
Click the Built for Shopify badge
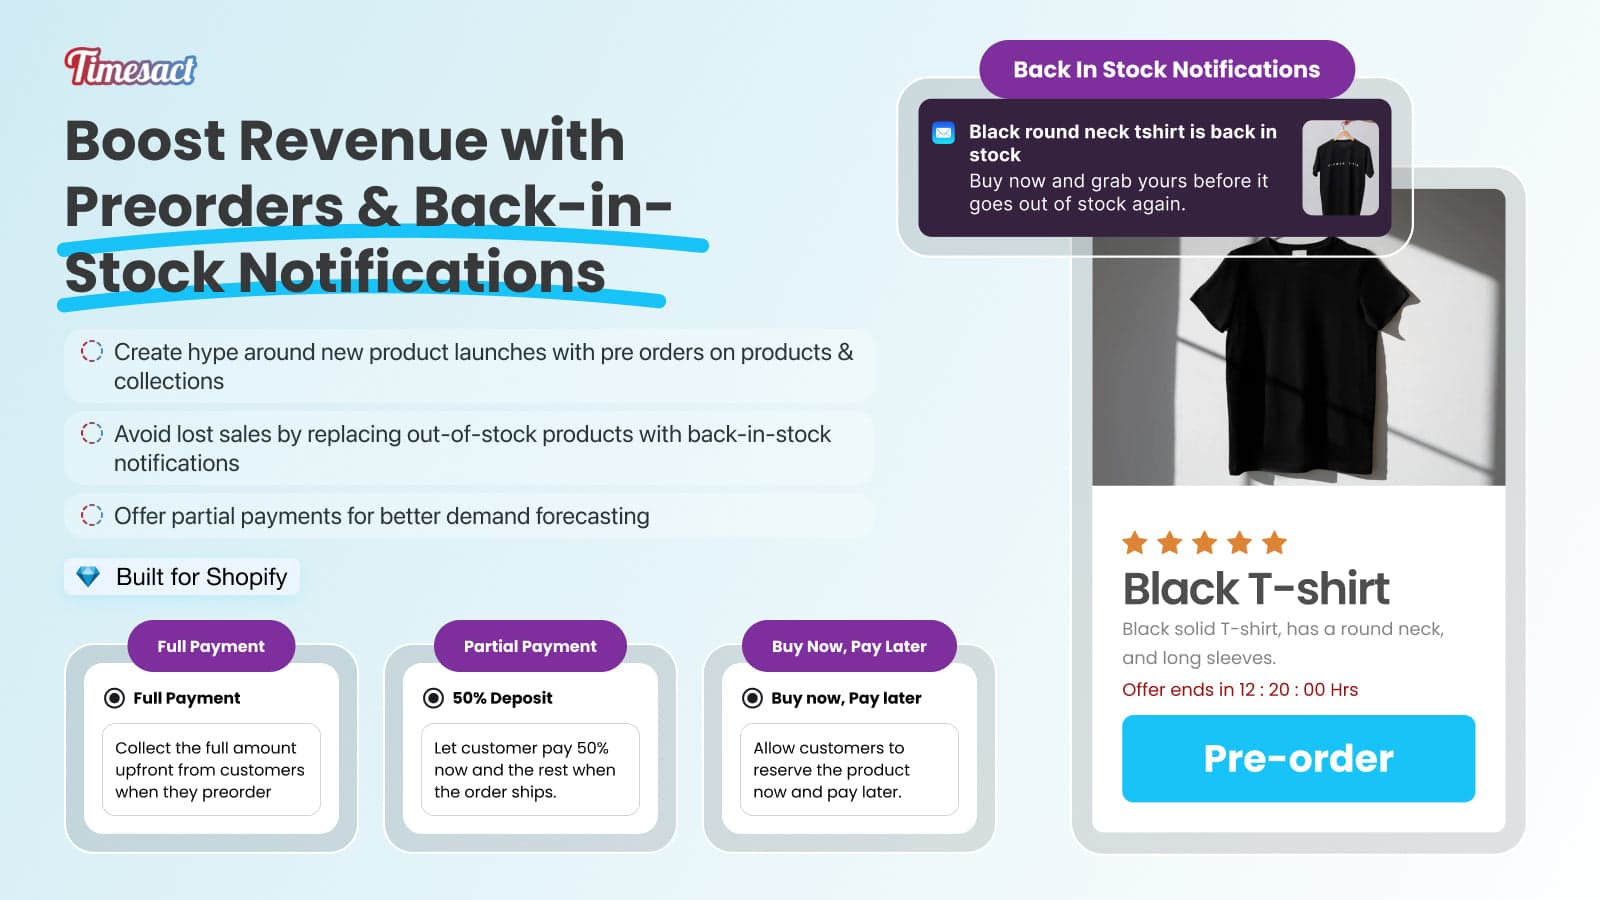tap(181, 576)
